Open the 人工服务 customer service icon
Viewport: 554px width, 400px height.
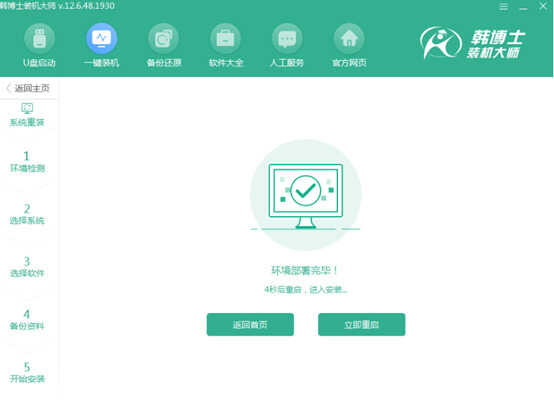287,39
